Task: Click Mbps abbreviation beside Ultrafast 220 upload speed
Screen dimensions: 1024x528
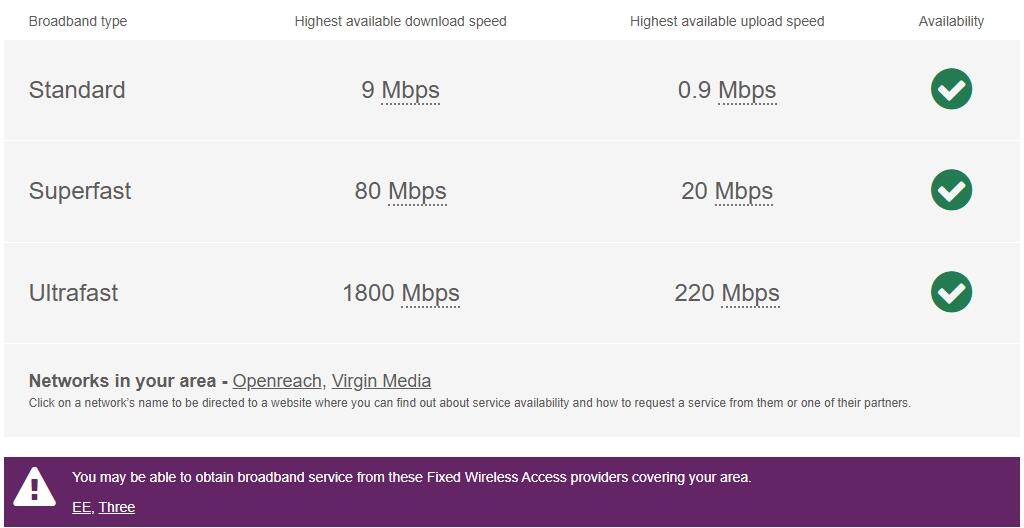Action: (x=750, y=293)
